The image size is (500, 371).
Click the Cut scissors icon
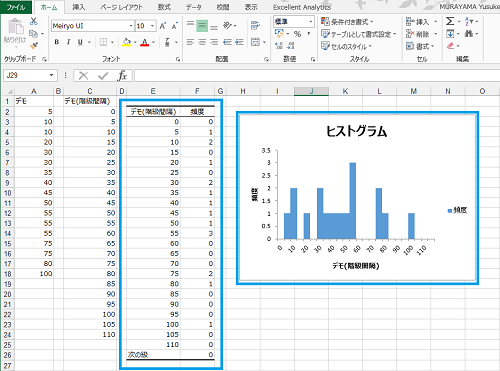point(33,21)
